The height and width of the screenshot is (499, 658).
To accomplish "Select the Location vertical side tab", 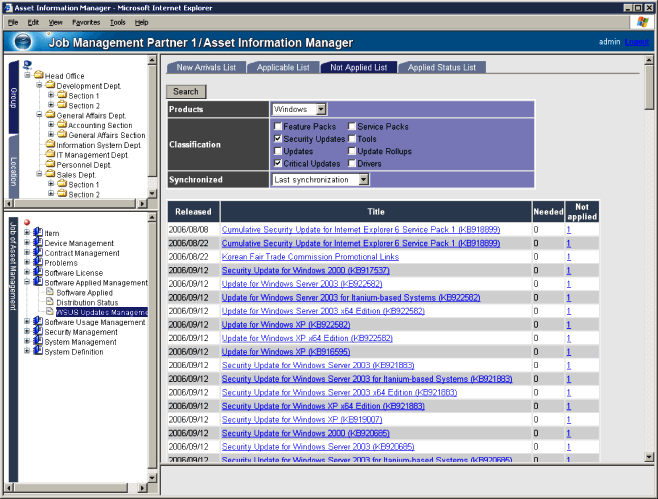I will (x=14, y=171).
